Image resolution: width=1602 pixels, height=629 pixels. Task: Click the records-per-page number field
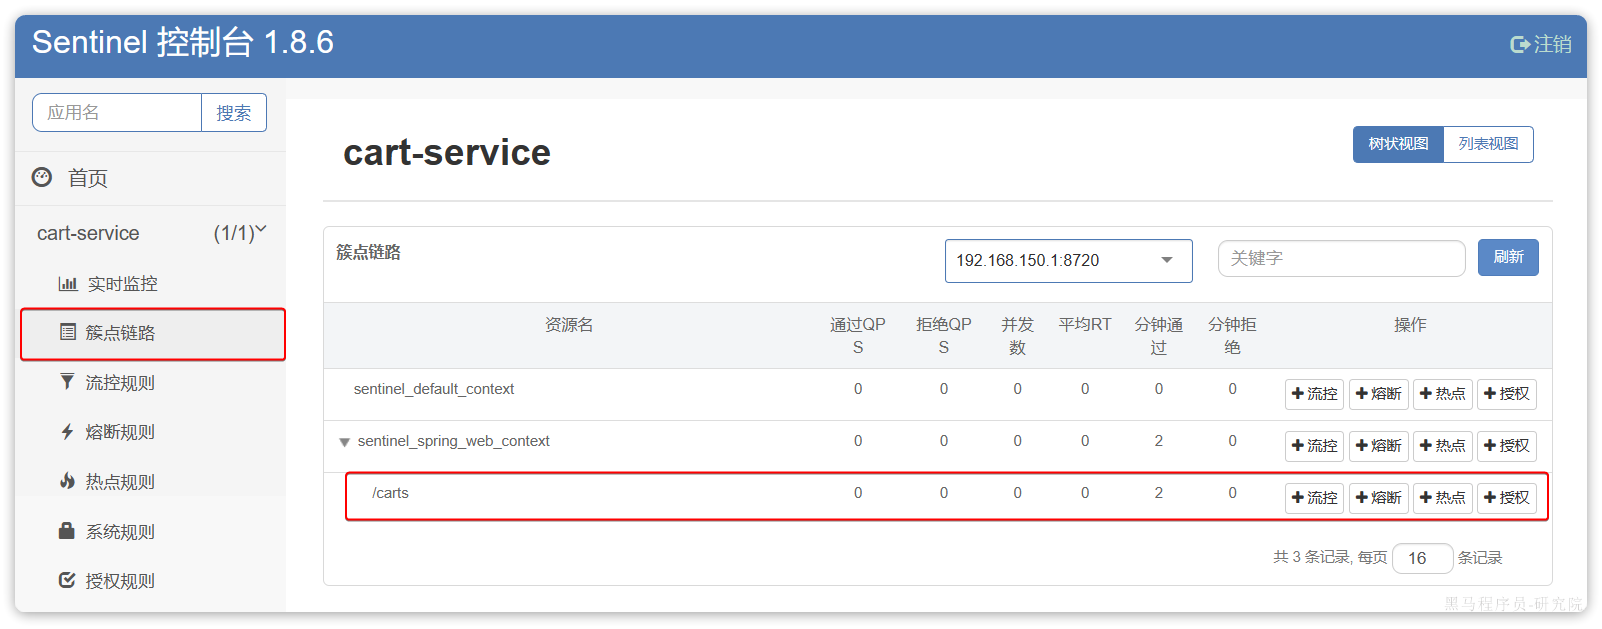(1421, 558)
